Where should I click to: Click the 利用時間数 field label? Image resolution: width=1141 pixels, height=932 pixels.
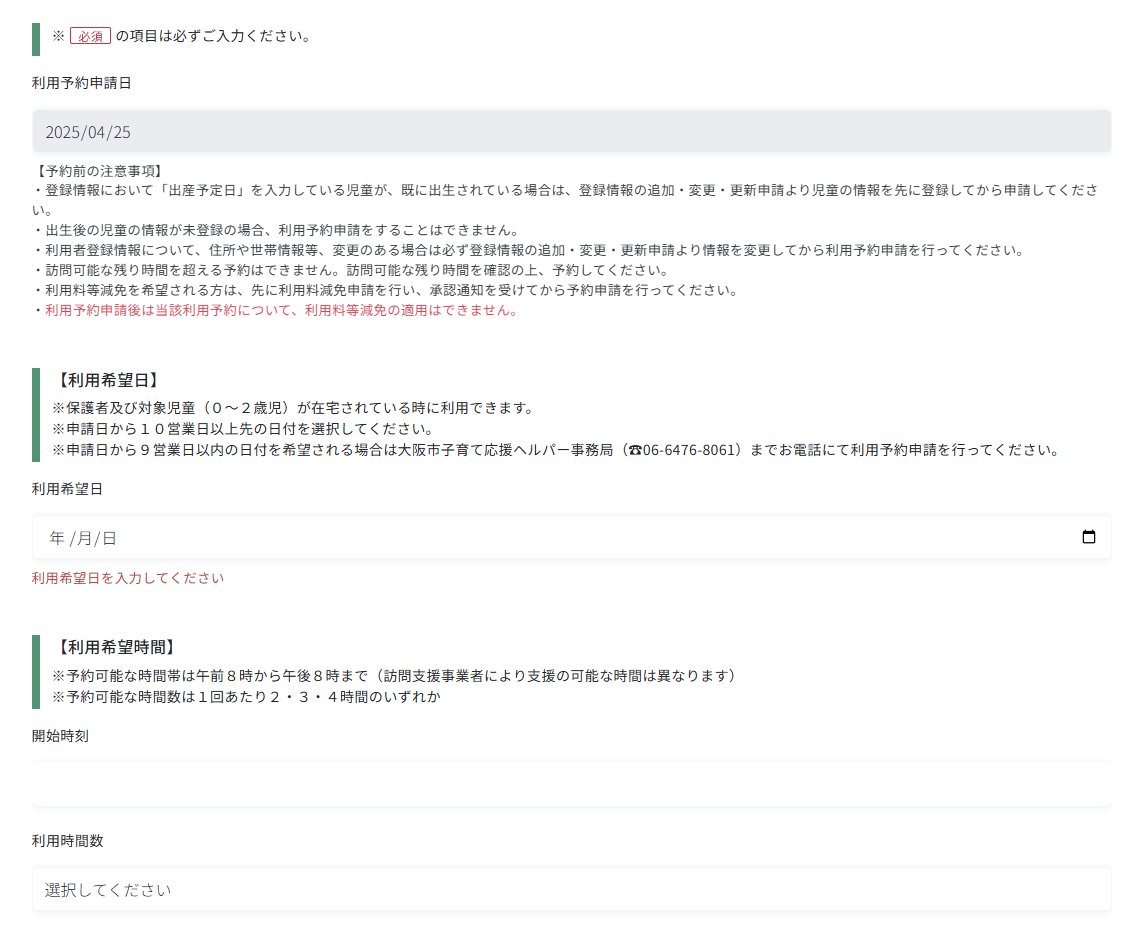click(67, 841)
